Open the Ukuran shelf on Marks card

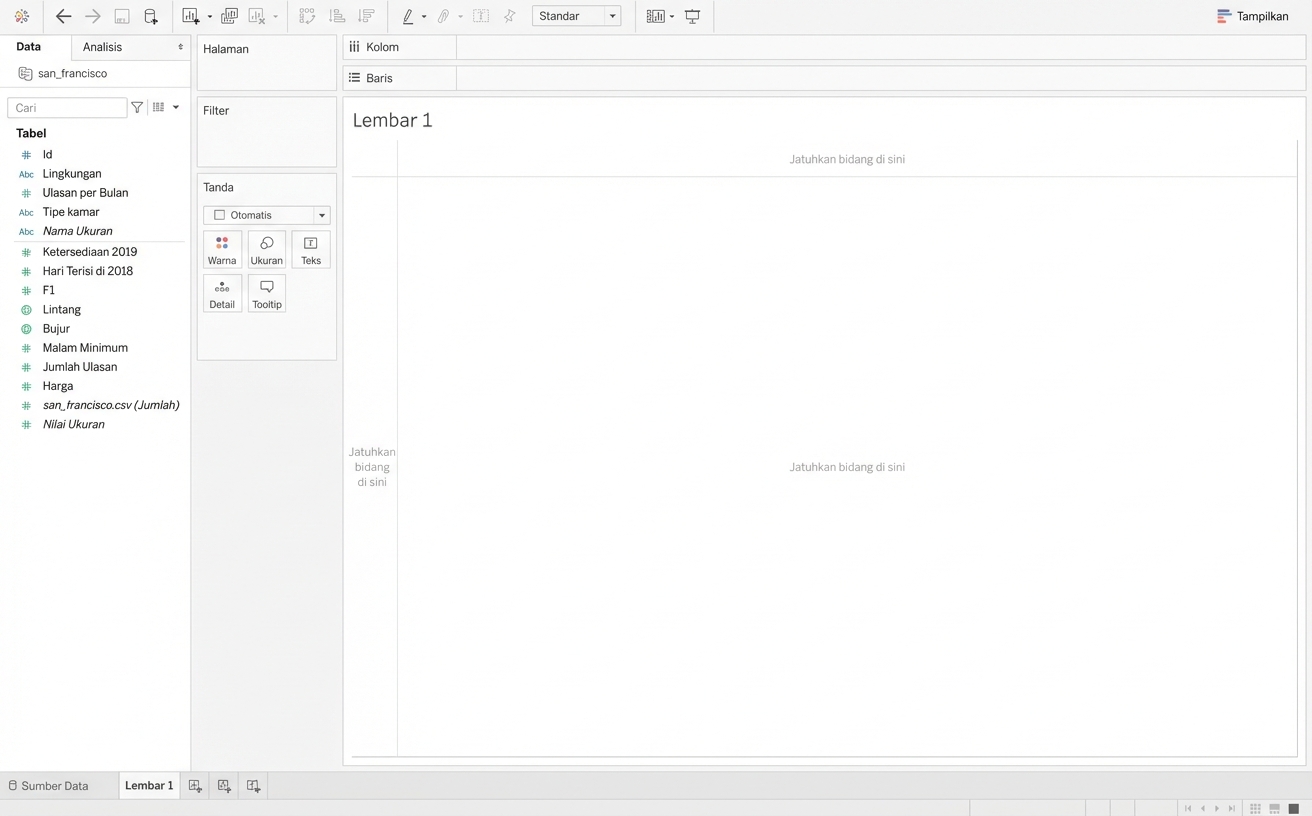pos(266,249)
